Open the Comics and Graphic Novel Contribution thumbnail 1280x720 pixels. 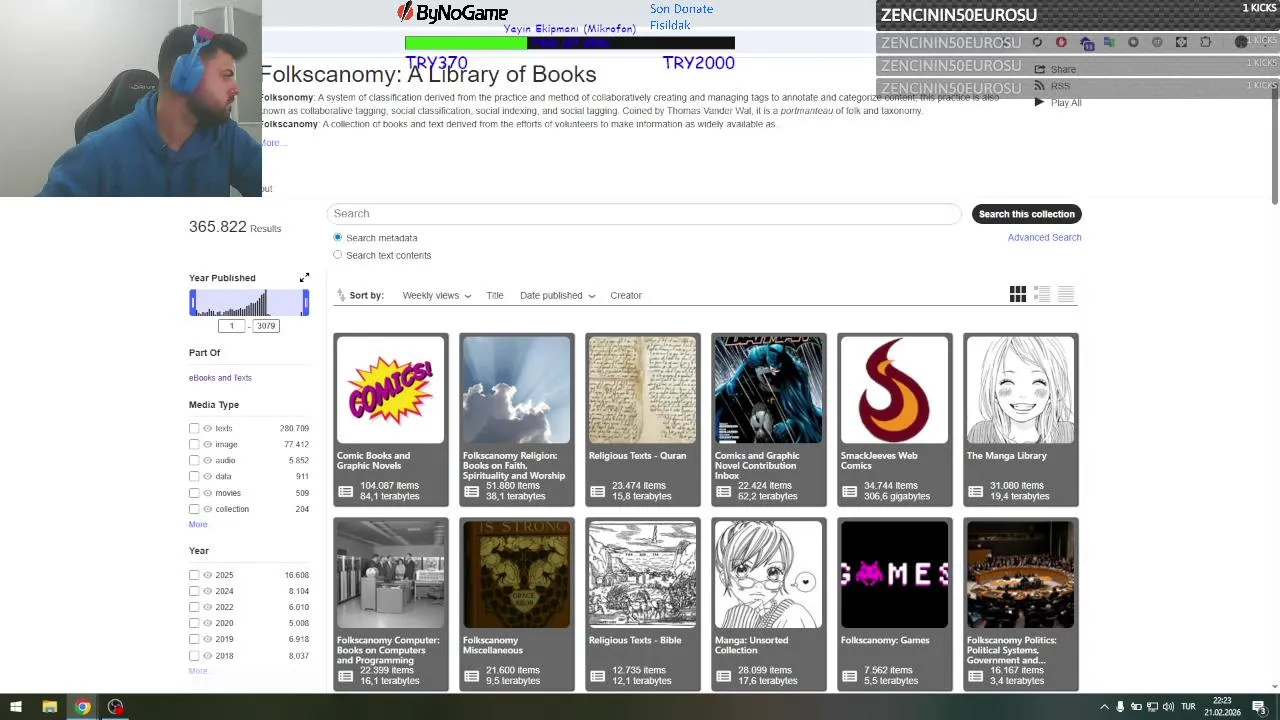[x=768, y=390]
